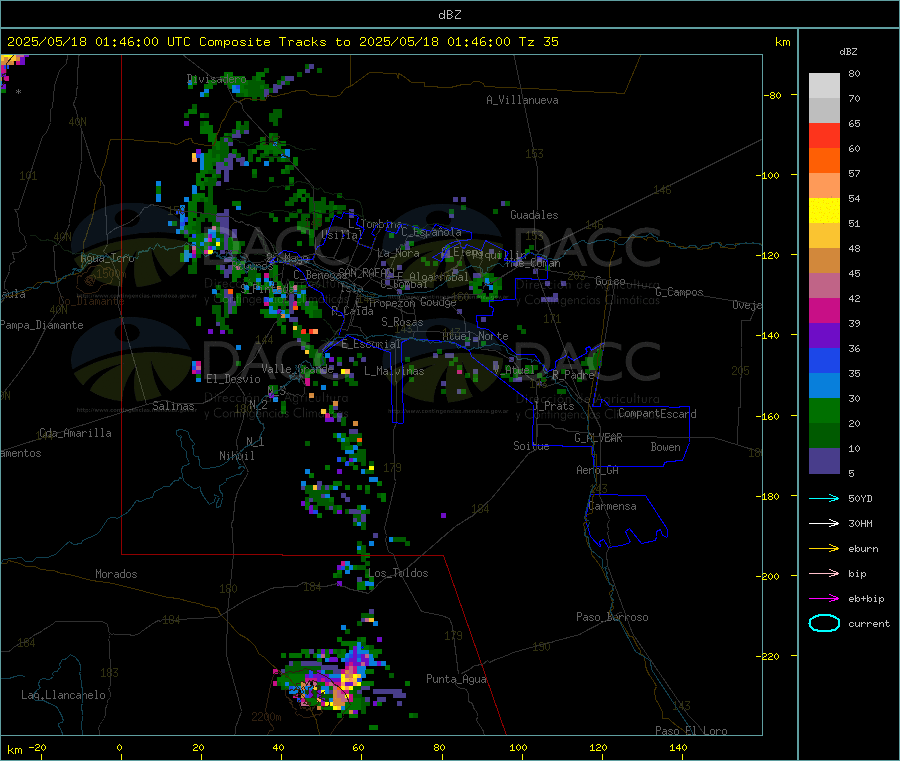Click the -220 km tick on right axis
The image size is (900, 761).
click(x=770, y=656)
